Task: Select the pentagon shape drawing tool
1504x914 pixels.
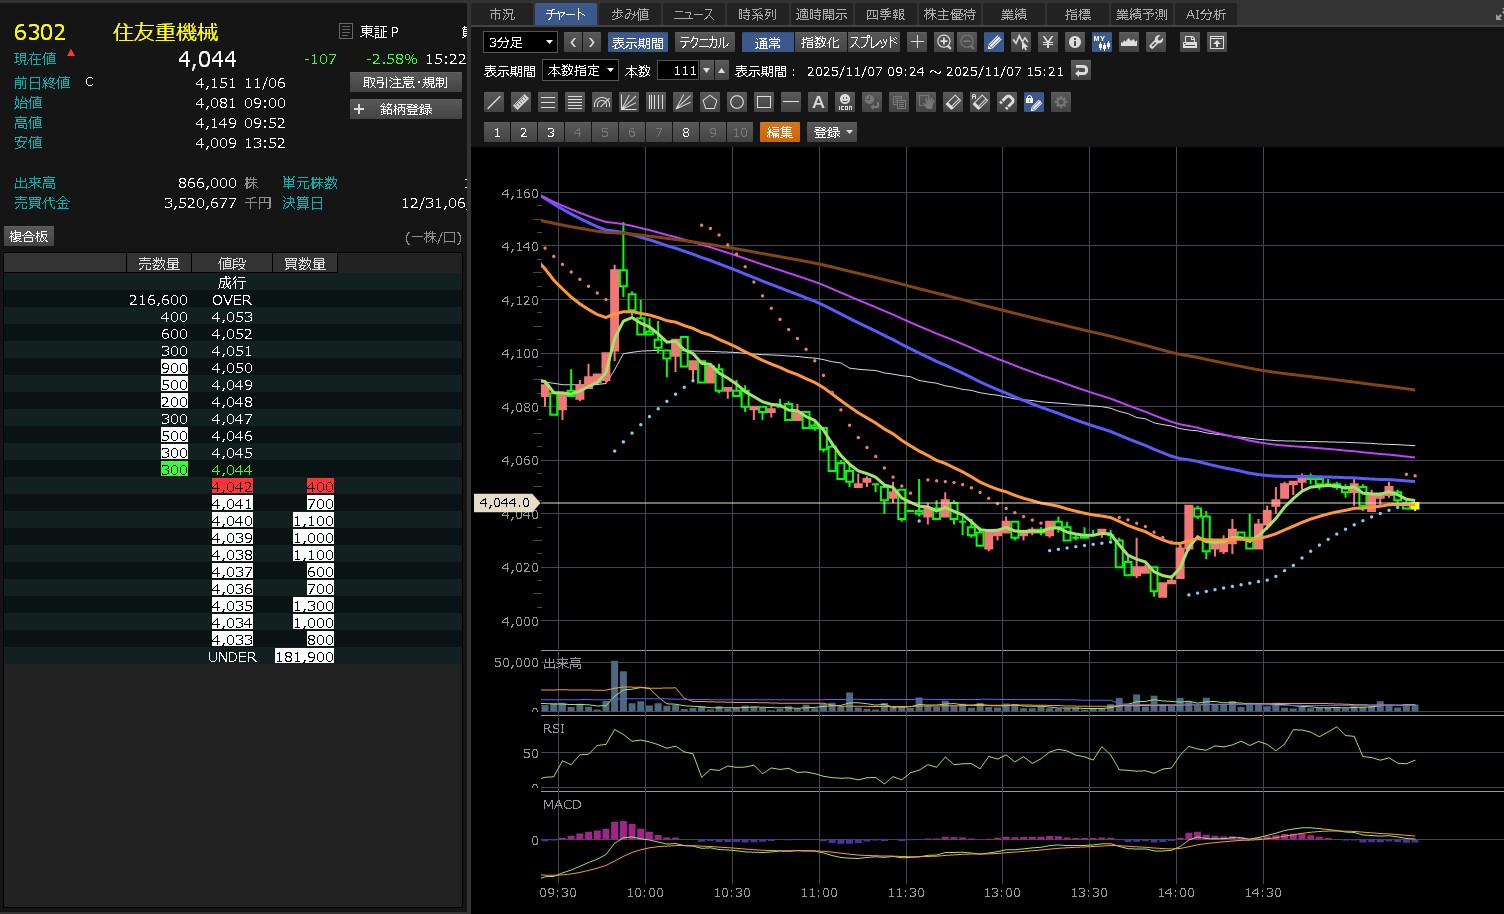Action: tap(710, 102)
